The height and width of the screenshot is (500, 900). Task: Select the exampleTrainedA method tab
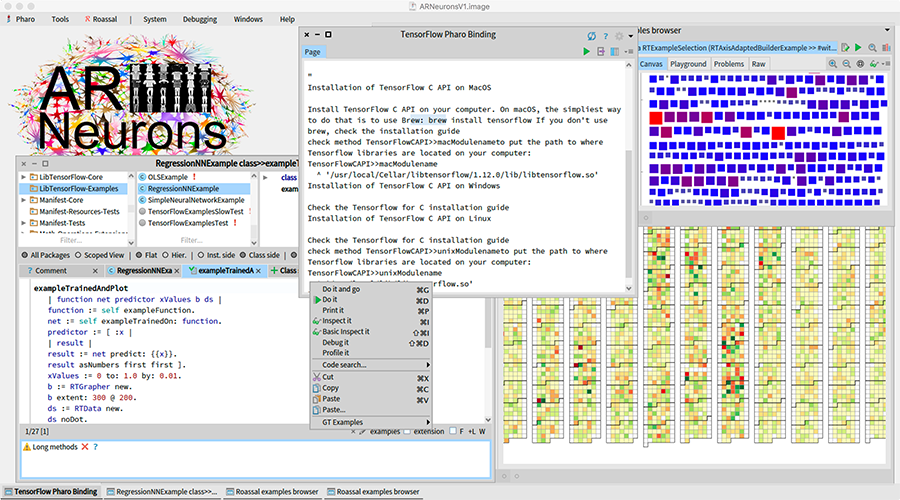(x=226, y=270)
